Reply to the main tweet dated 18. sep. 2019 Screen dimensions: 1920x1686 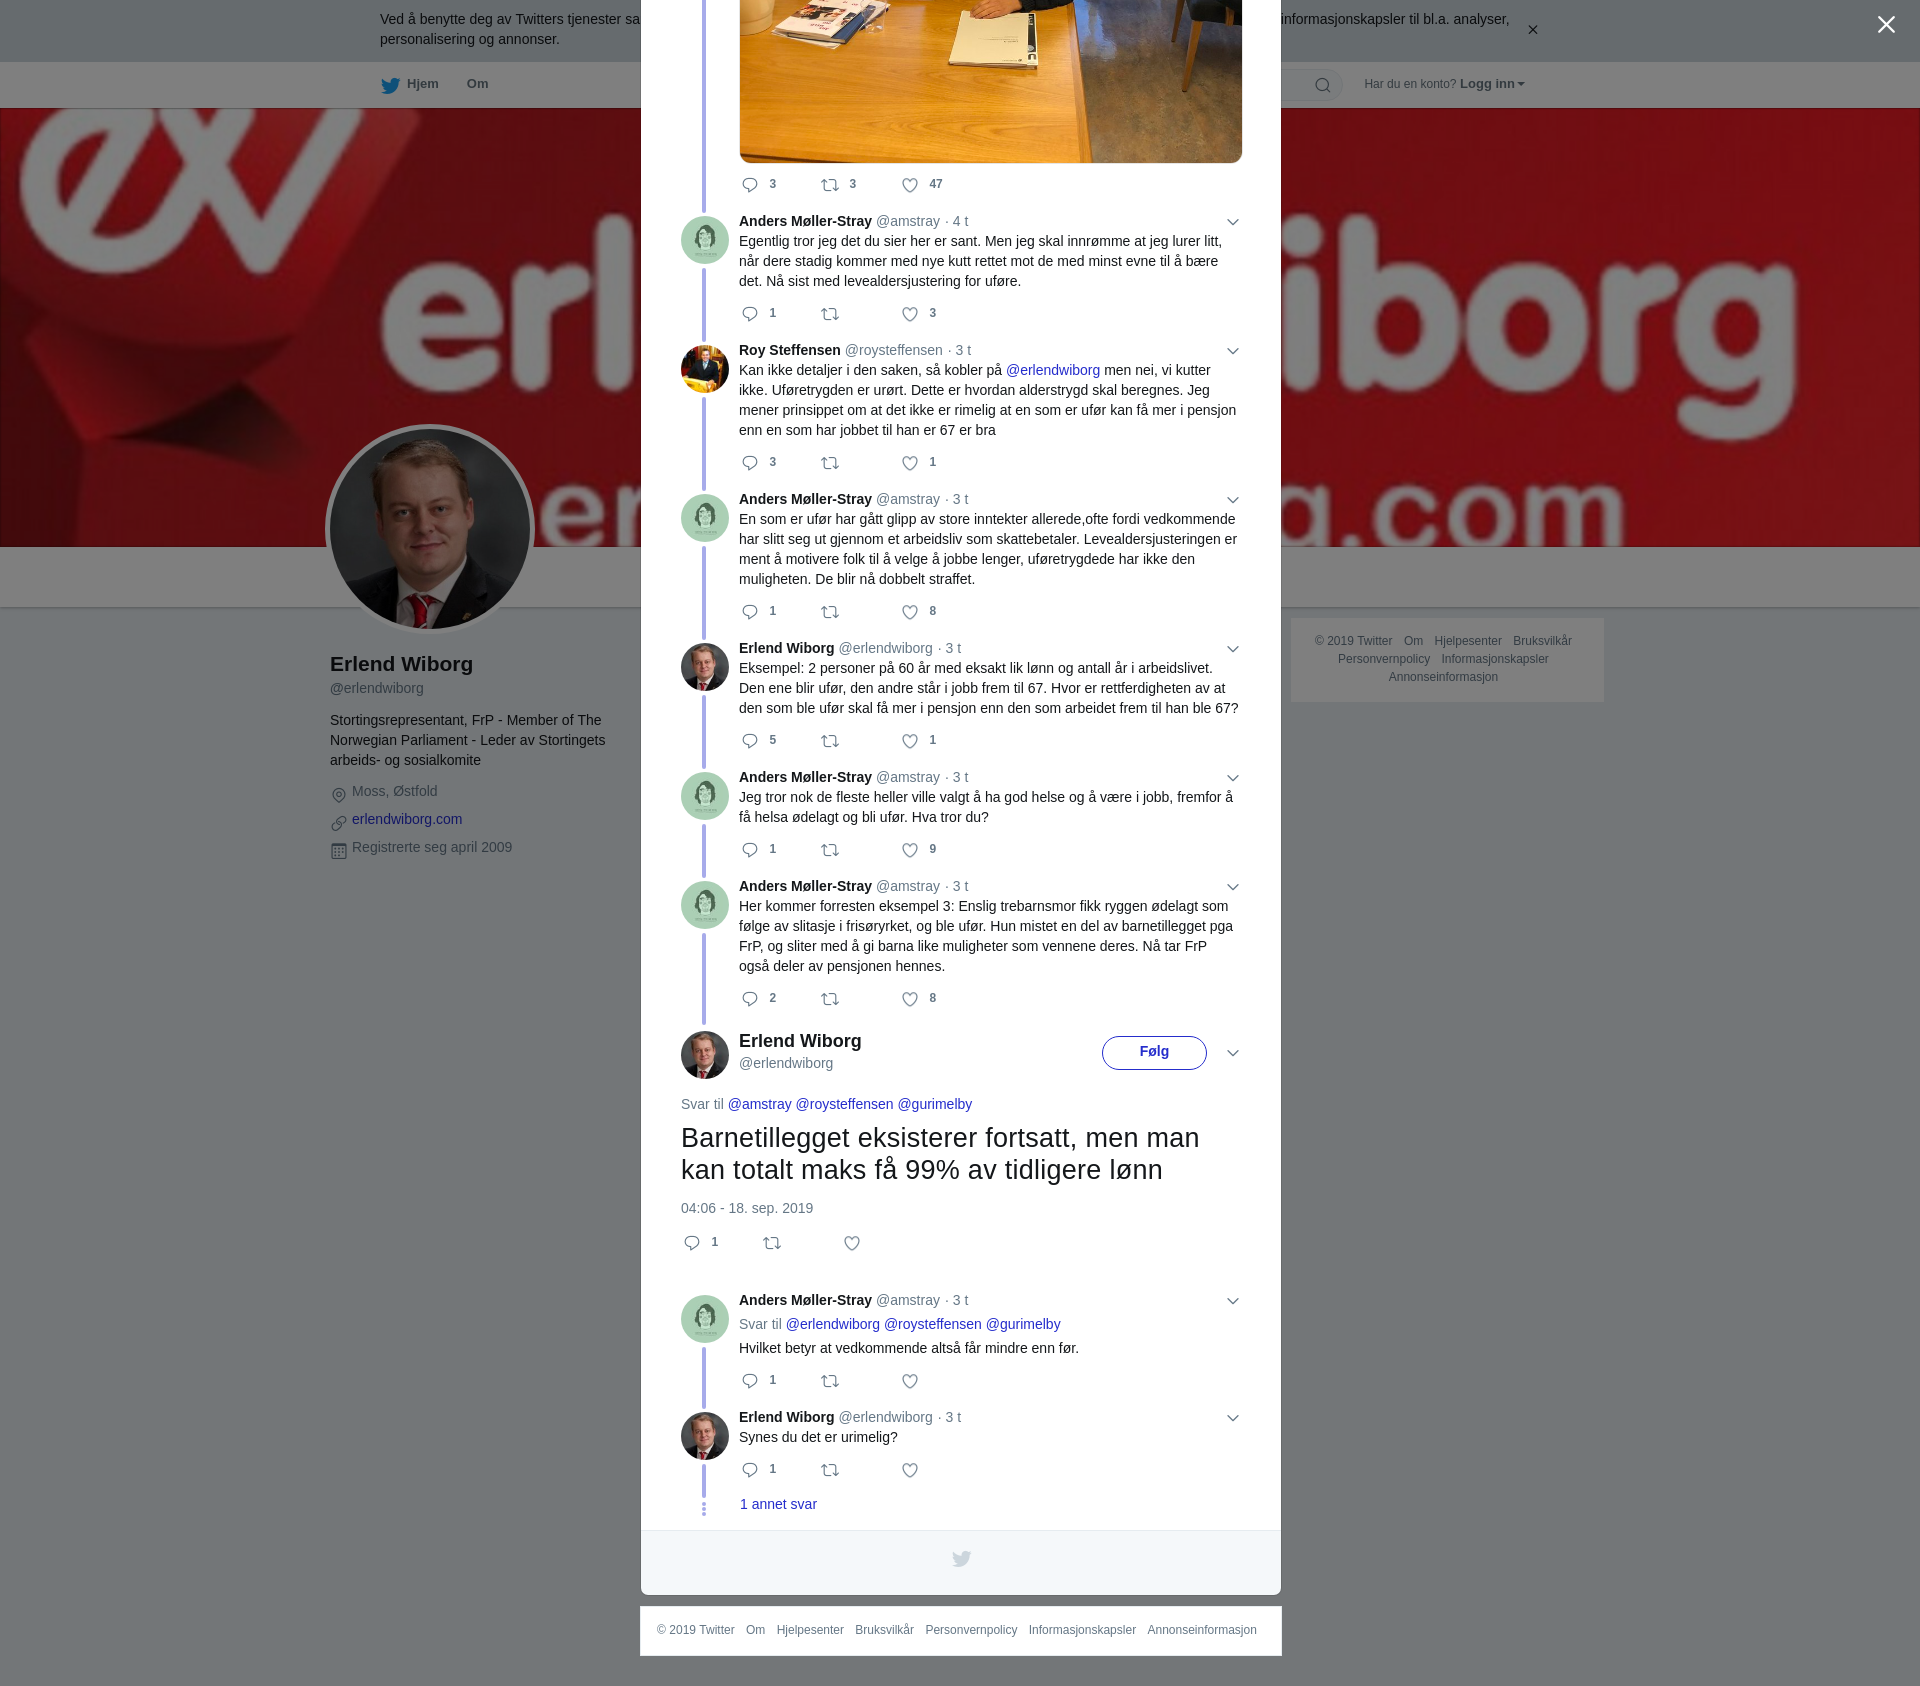point(692,1243)
